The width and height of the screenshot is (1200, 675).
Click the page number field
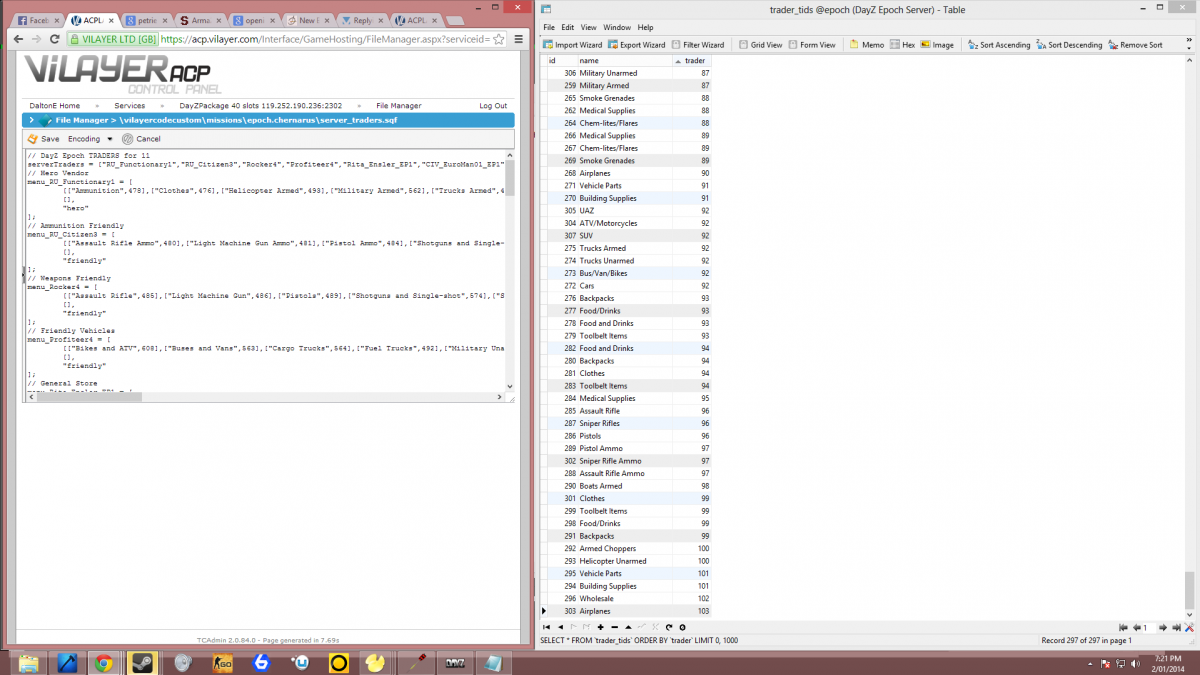pos(1150,627)
